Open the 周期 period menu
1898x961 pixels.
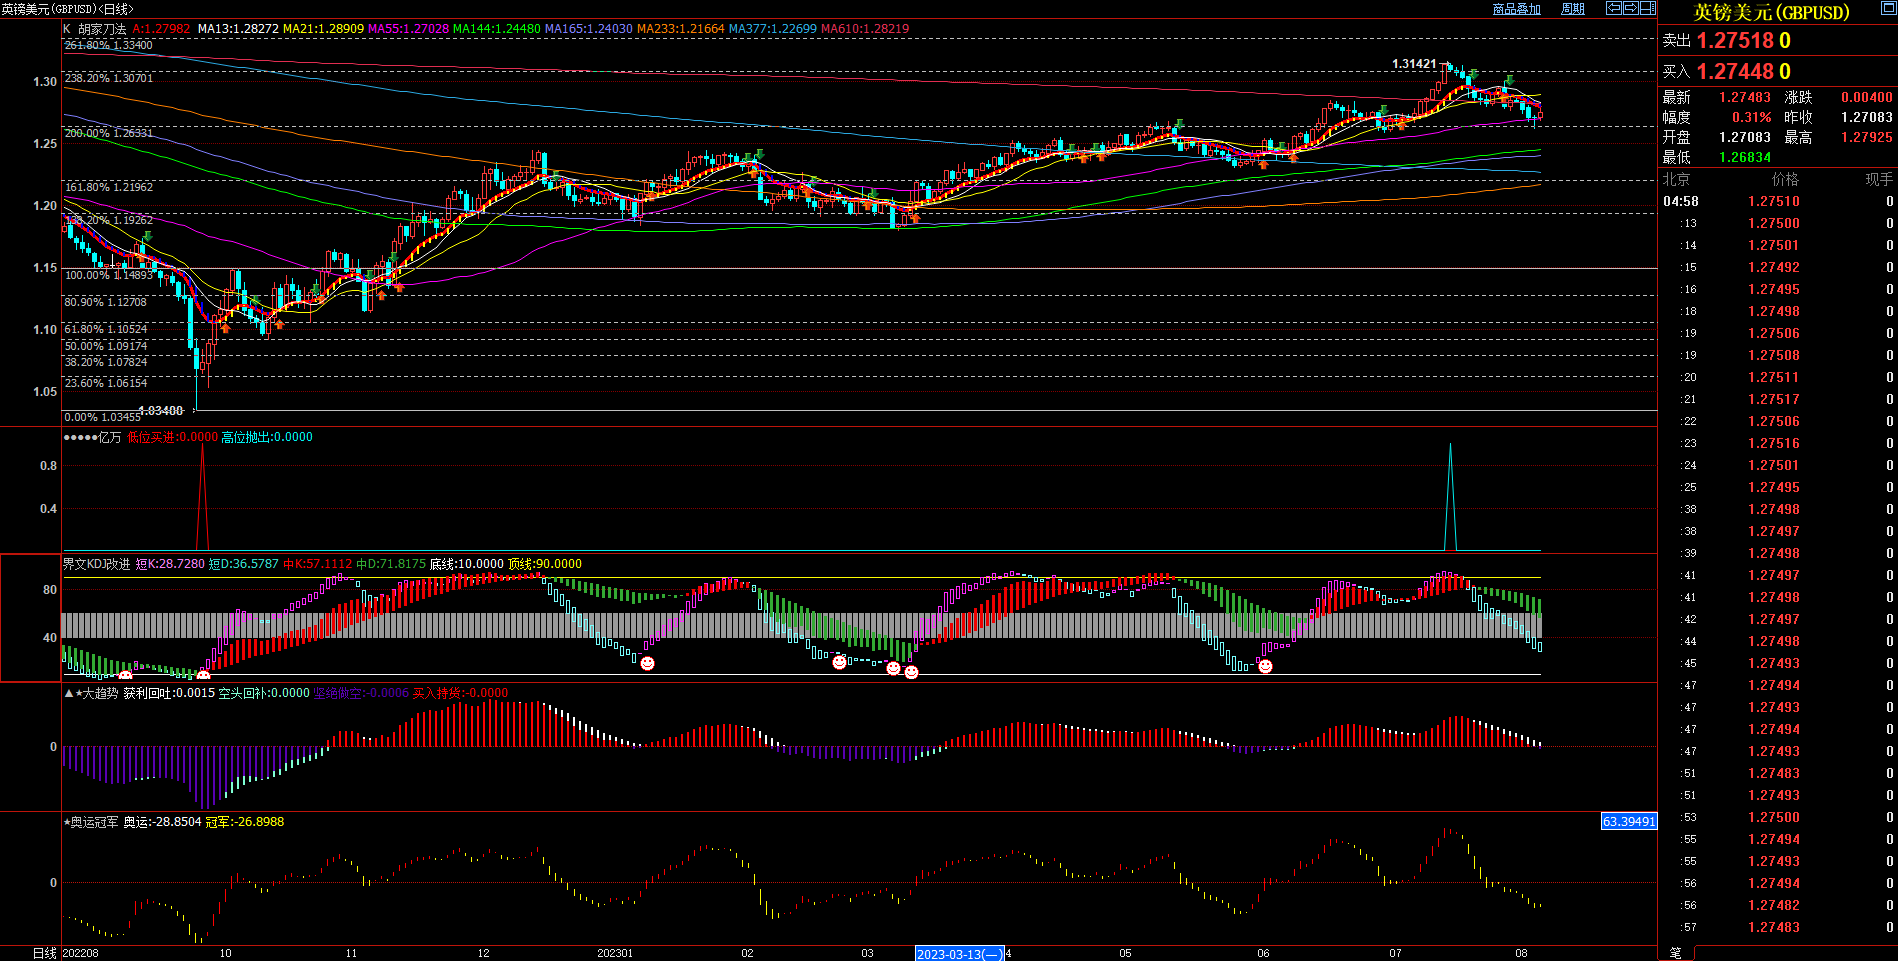pos(1573,9)
